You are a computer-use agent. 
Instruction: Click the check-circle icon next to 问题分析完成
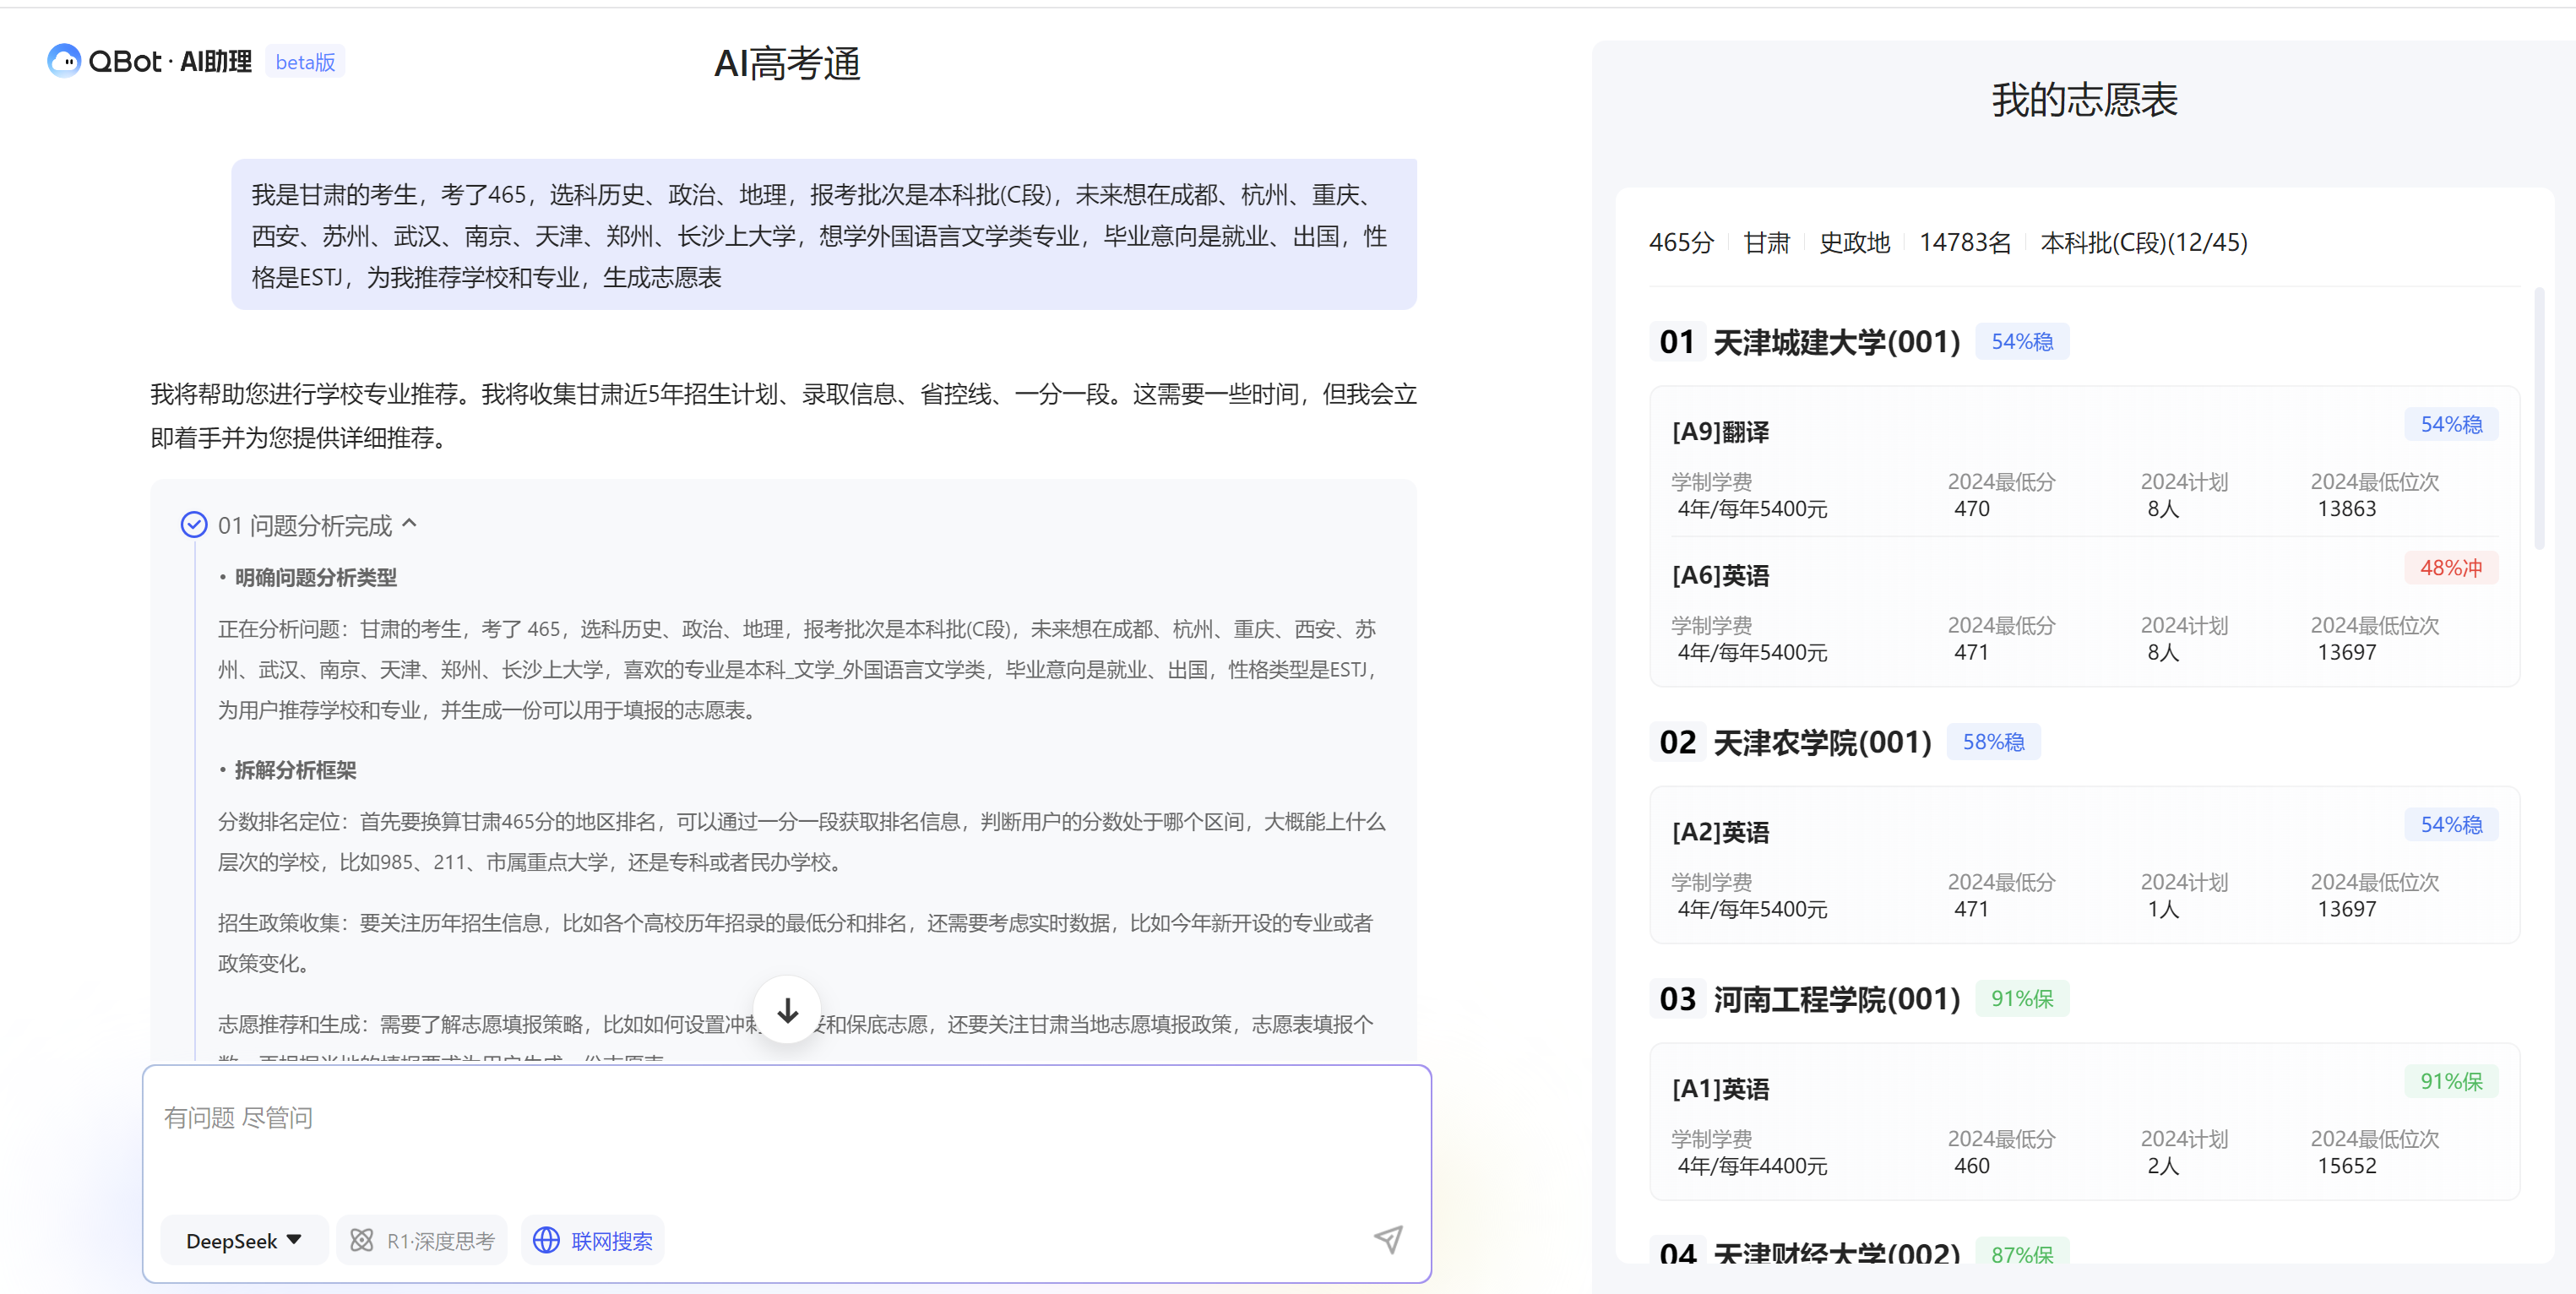[194, 524]
